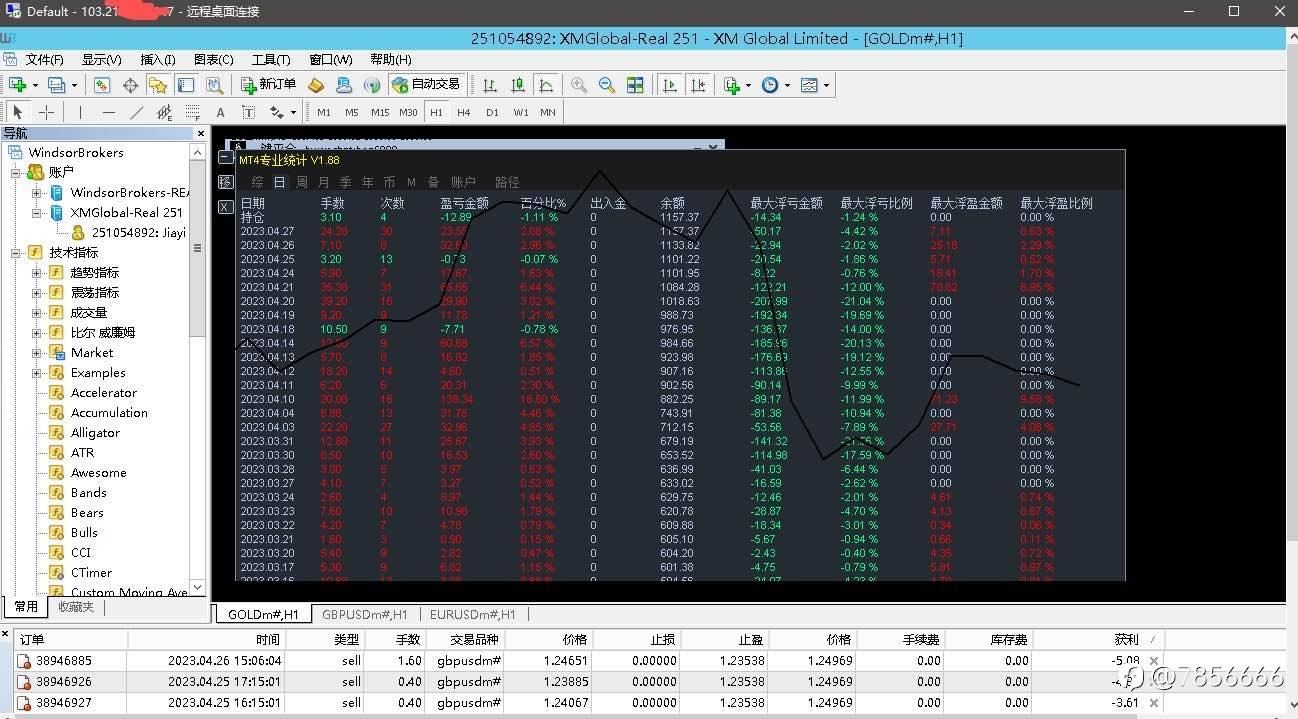The image size is (1298, 719).
Task: Select the 月 period in statistics panel
Action: (323, 182)
